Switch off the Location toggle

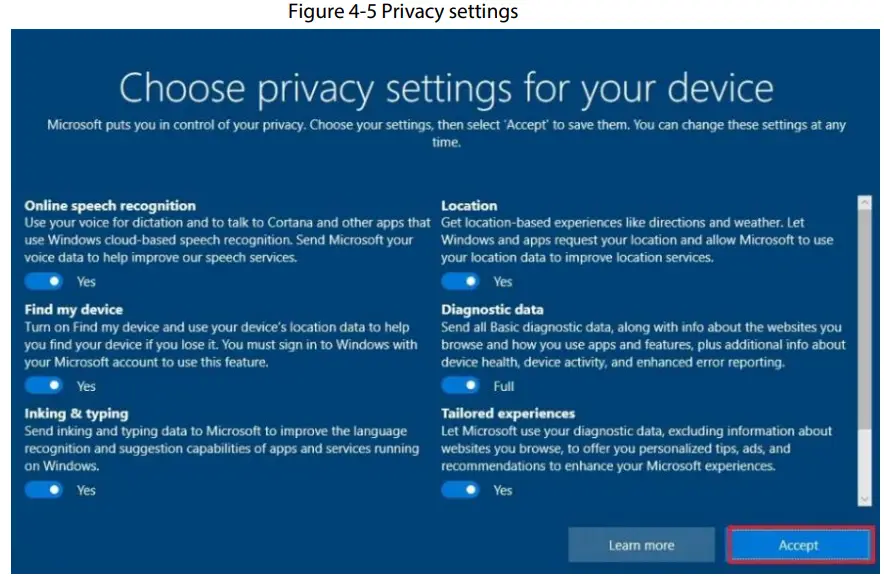(x=461, y=282)
